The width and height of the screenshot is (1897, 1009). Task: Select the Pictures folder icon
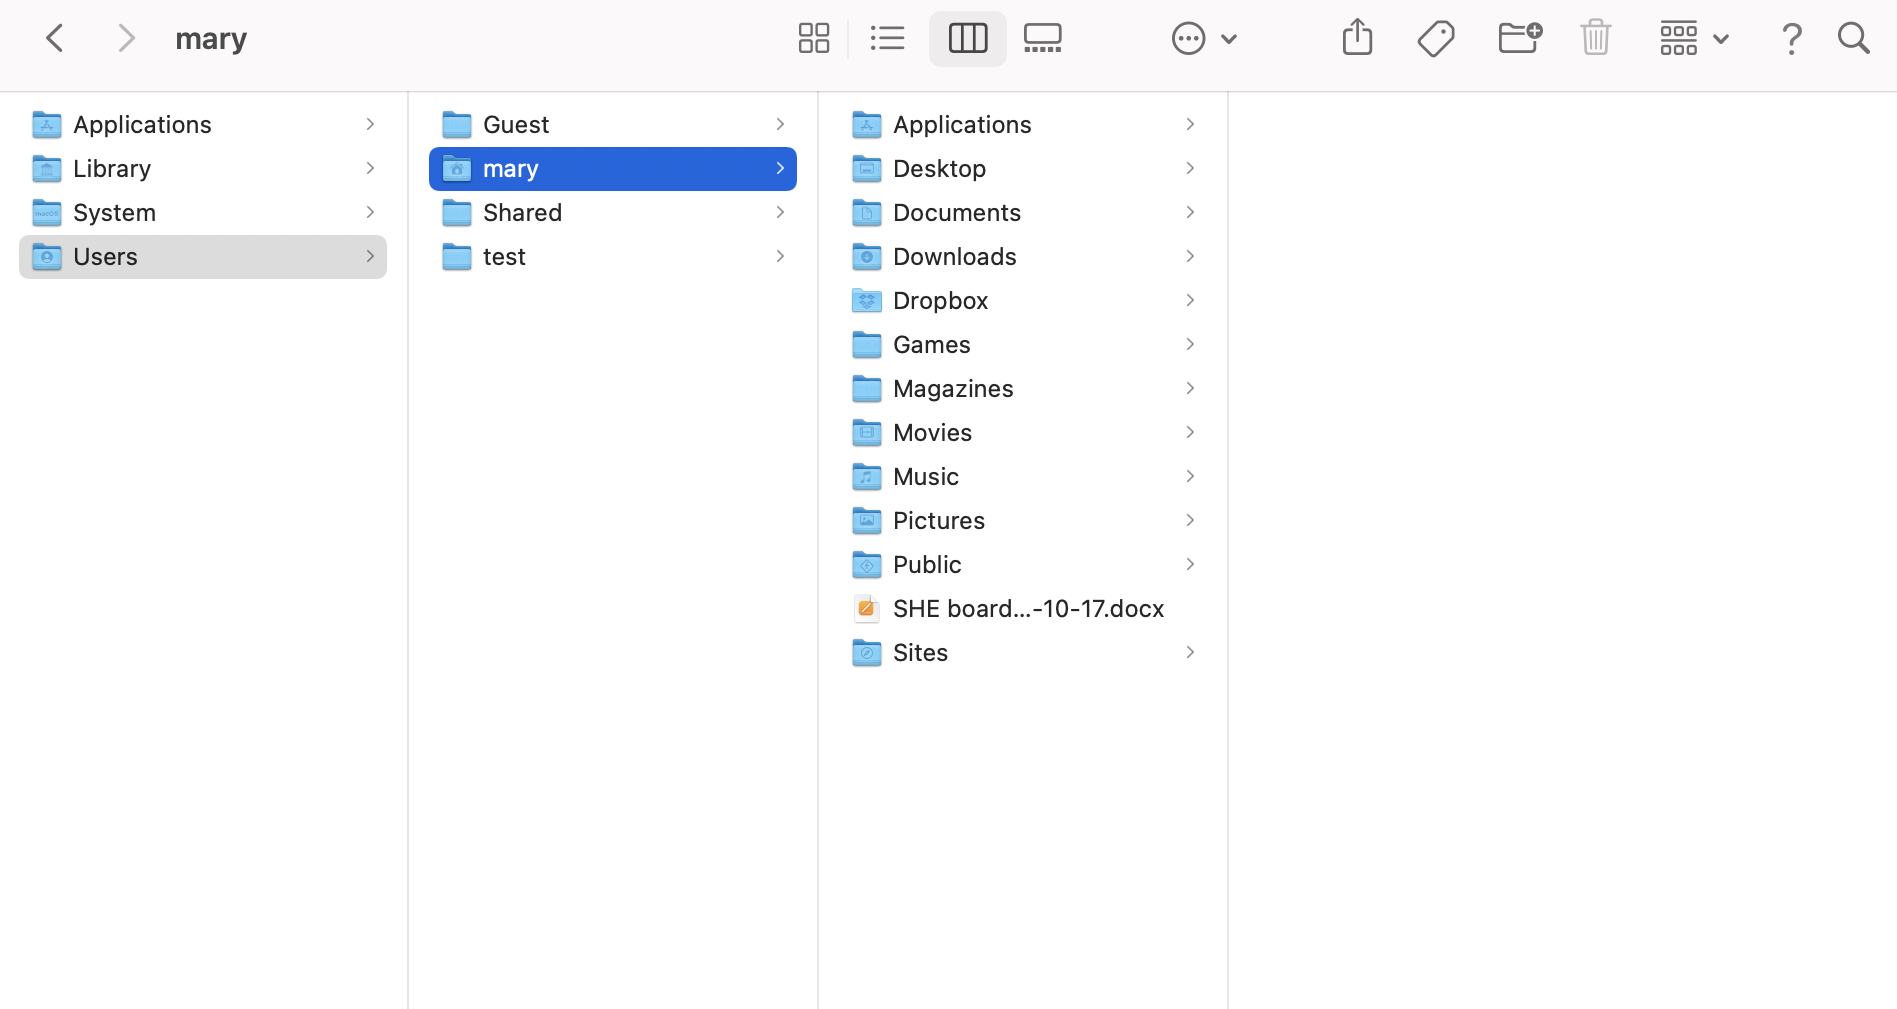pos(867,521)
